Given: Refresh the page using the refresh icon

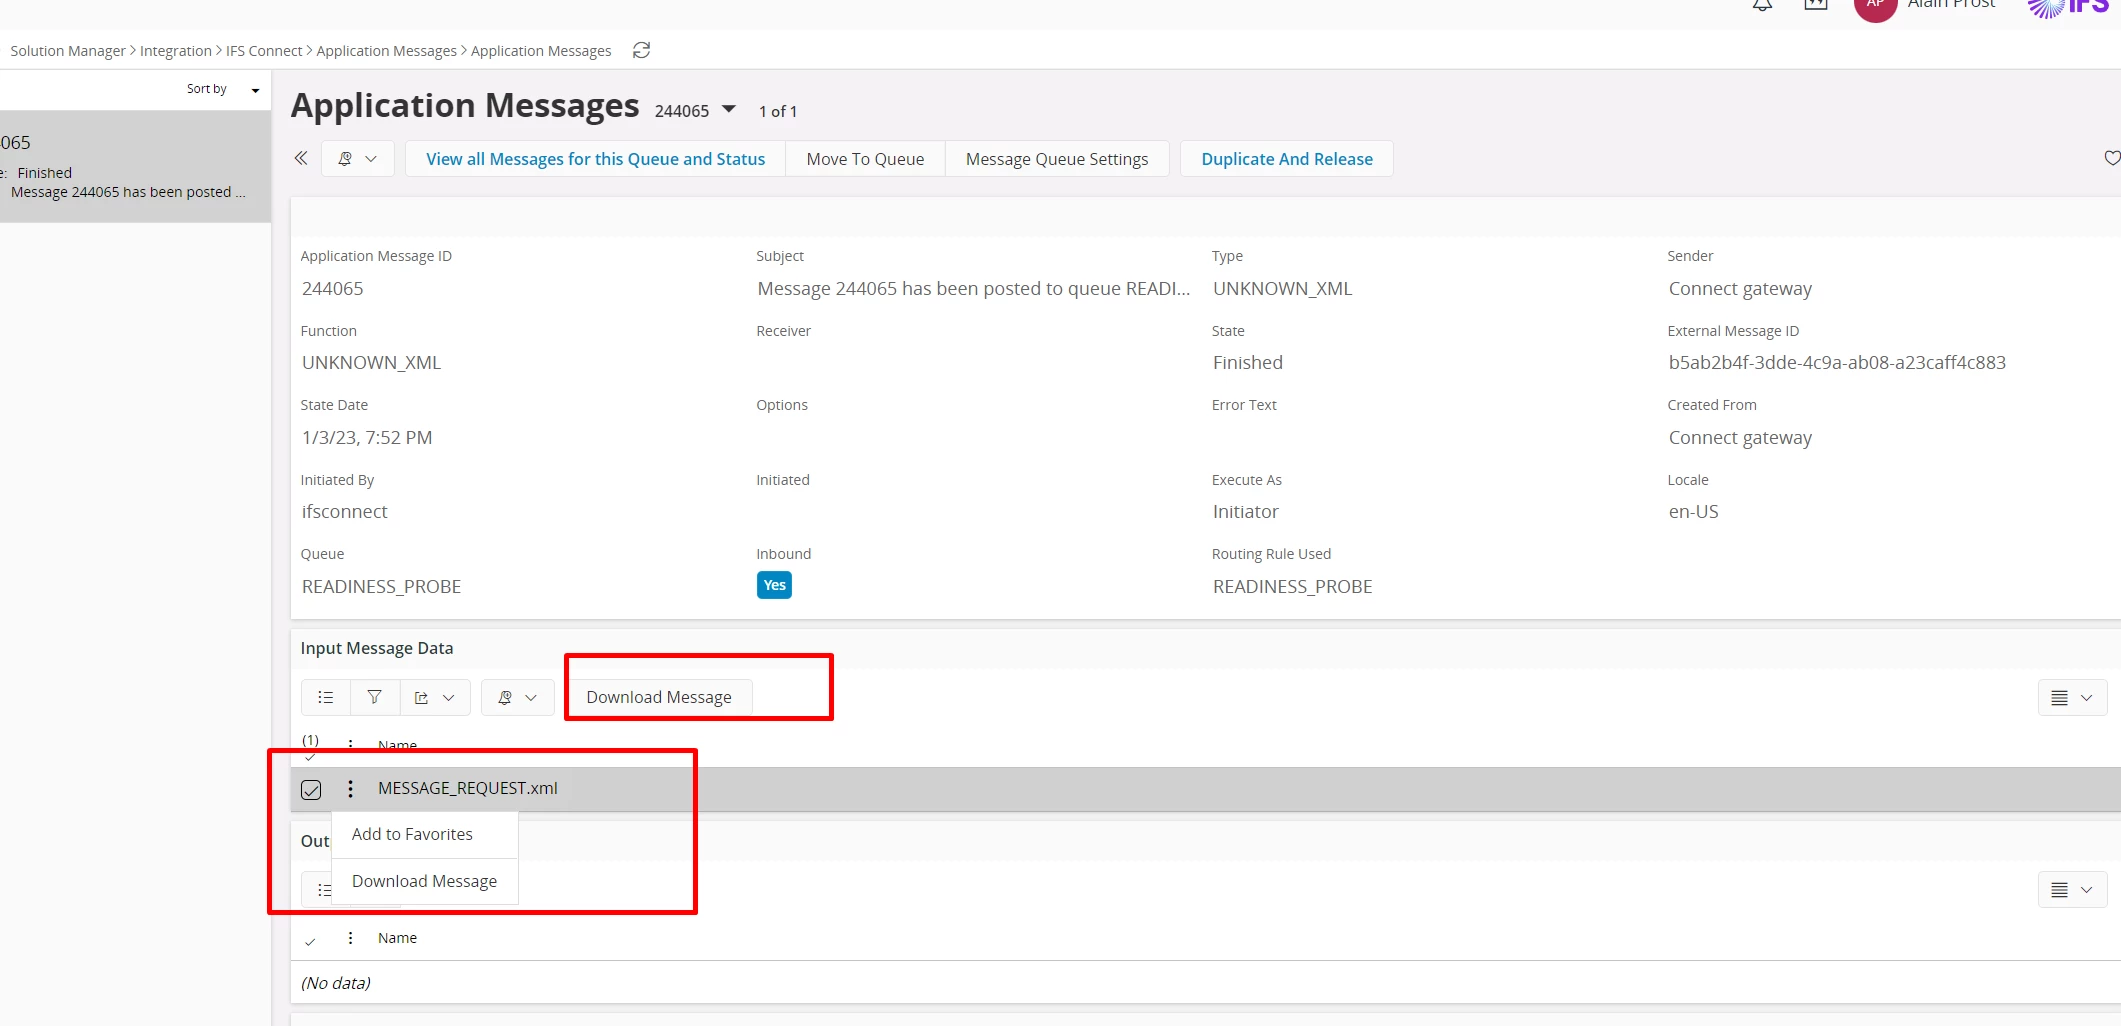Looking at the screenshot, I should [x=641, y=50].
